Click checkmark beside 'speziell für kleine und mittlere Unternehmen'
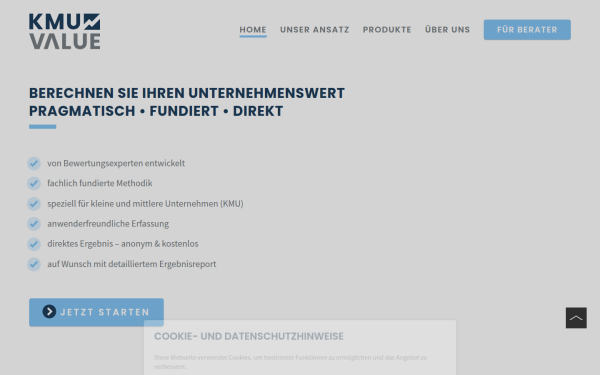The width and height of the screenshot is (600, 375). pos(34,204)
